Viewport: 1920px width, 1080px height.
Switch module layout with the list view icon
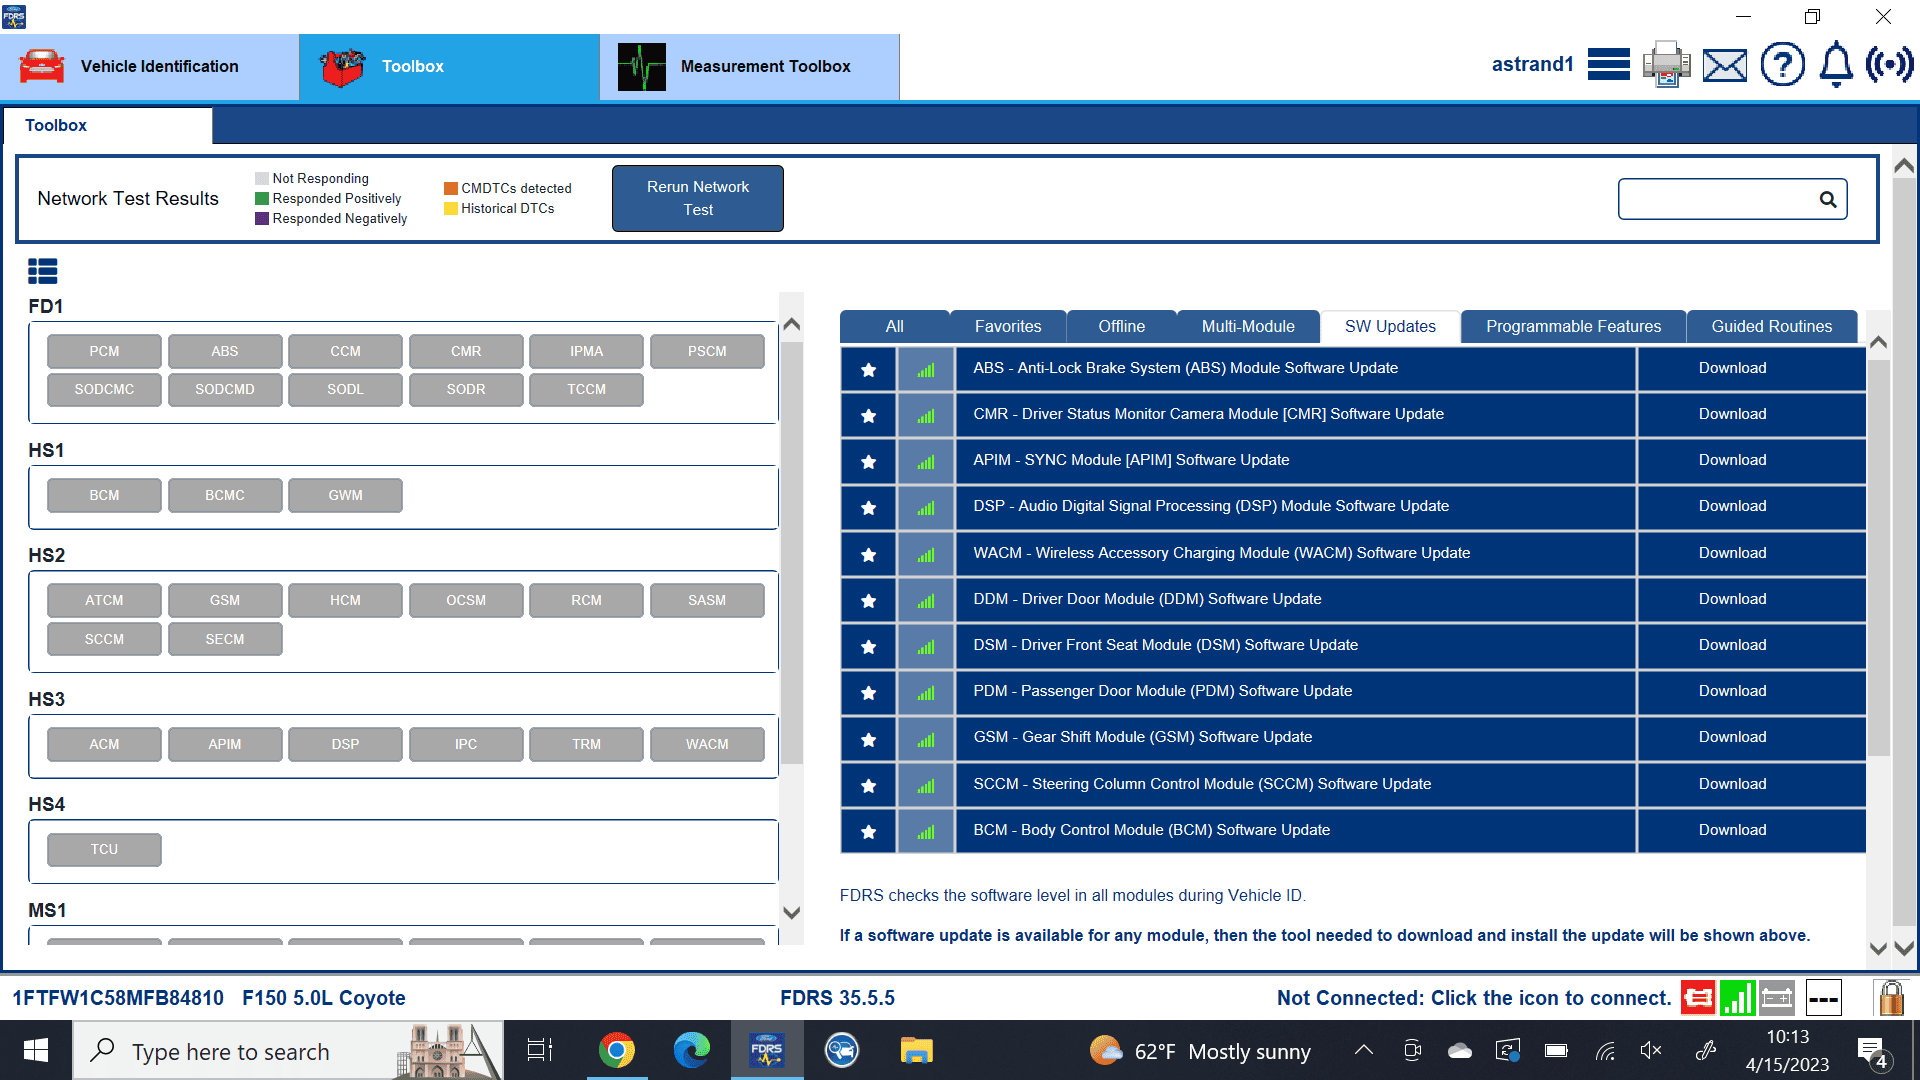click(x=43, y=271)
